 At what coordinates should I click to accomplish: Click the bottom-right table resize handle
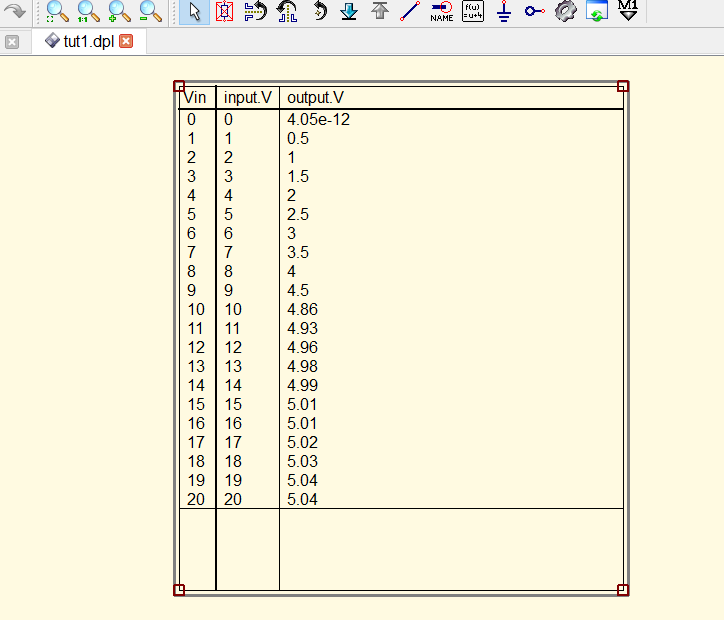622,590
